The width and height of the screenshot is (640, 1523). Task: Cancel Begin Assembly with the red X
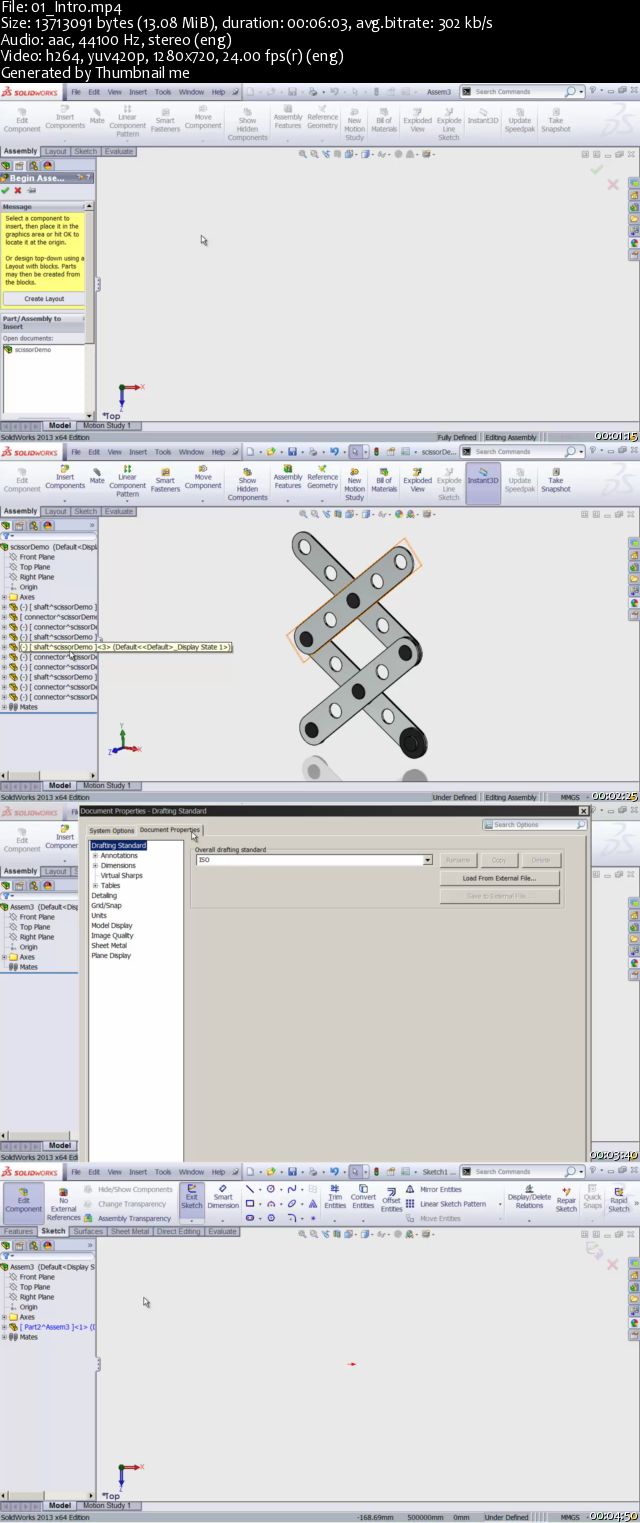[18, 189]
